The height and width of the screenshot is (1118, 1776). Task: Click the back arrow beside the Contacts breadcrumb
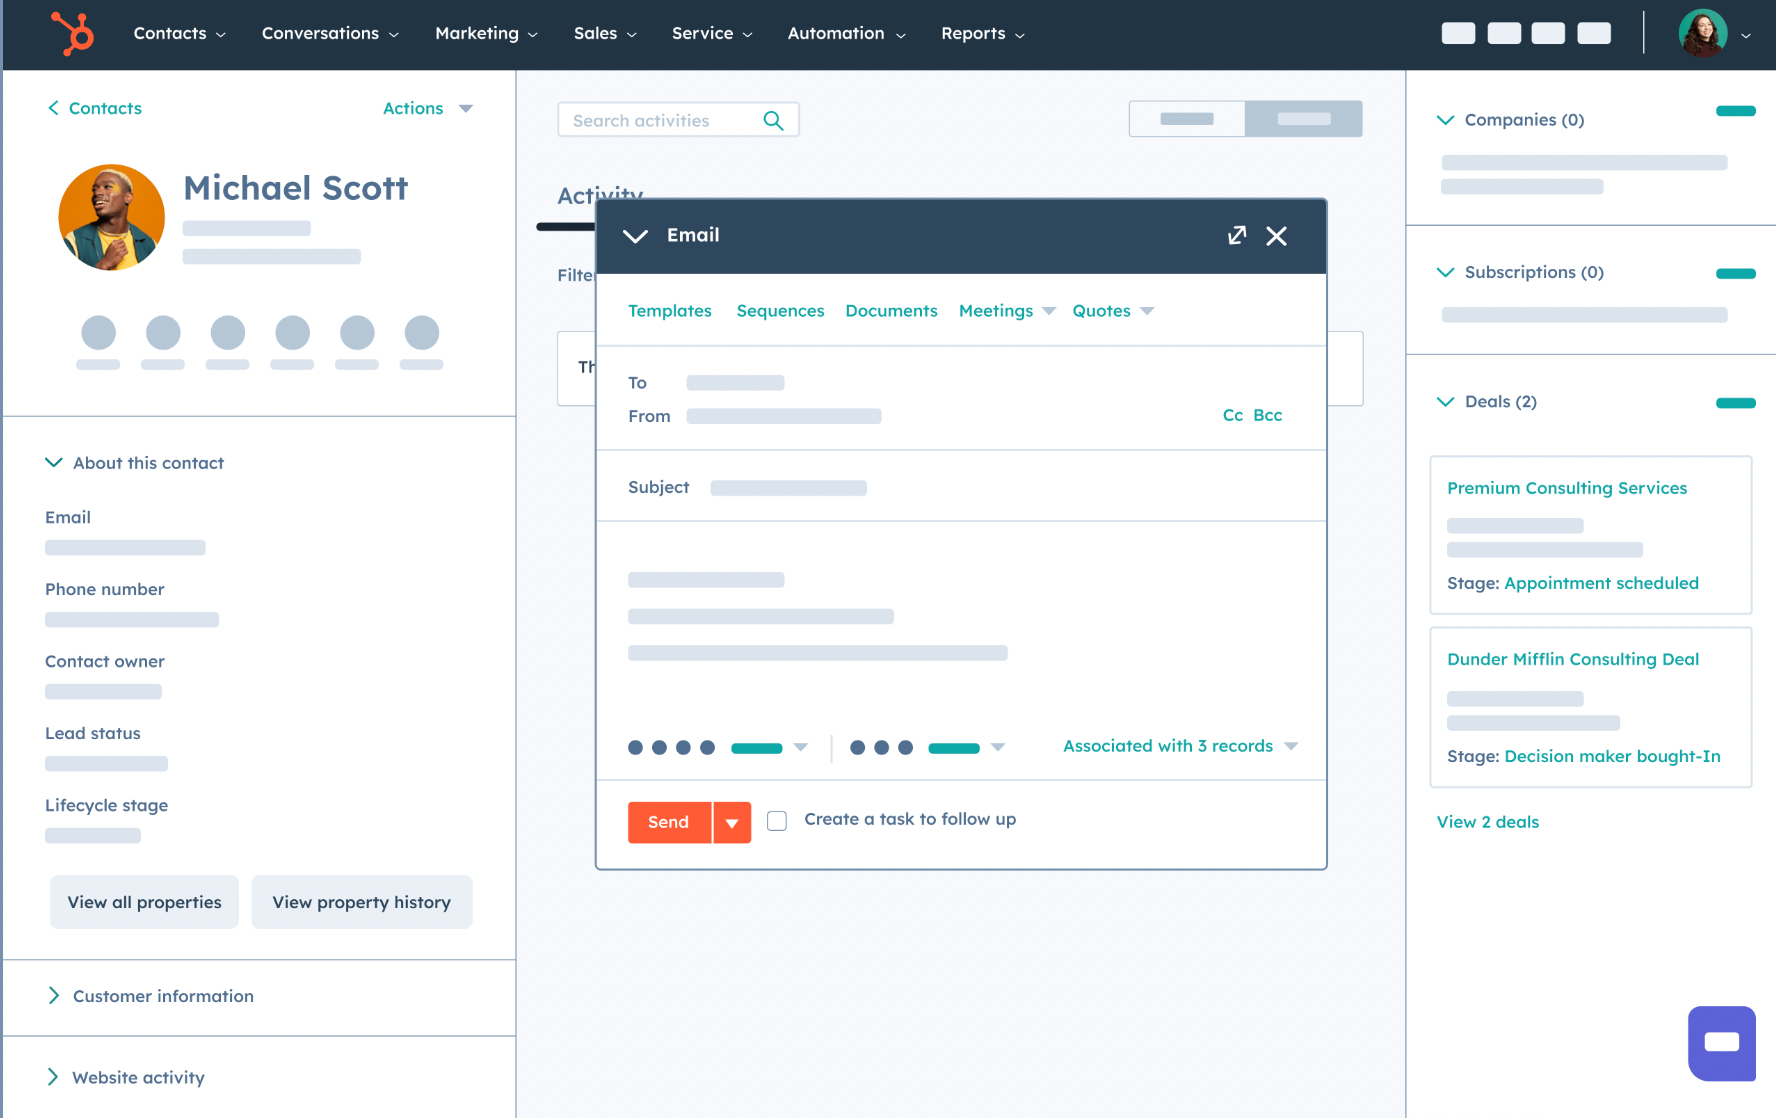click(54, 108)
